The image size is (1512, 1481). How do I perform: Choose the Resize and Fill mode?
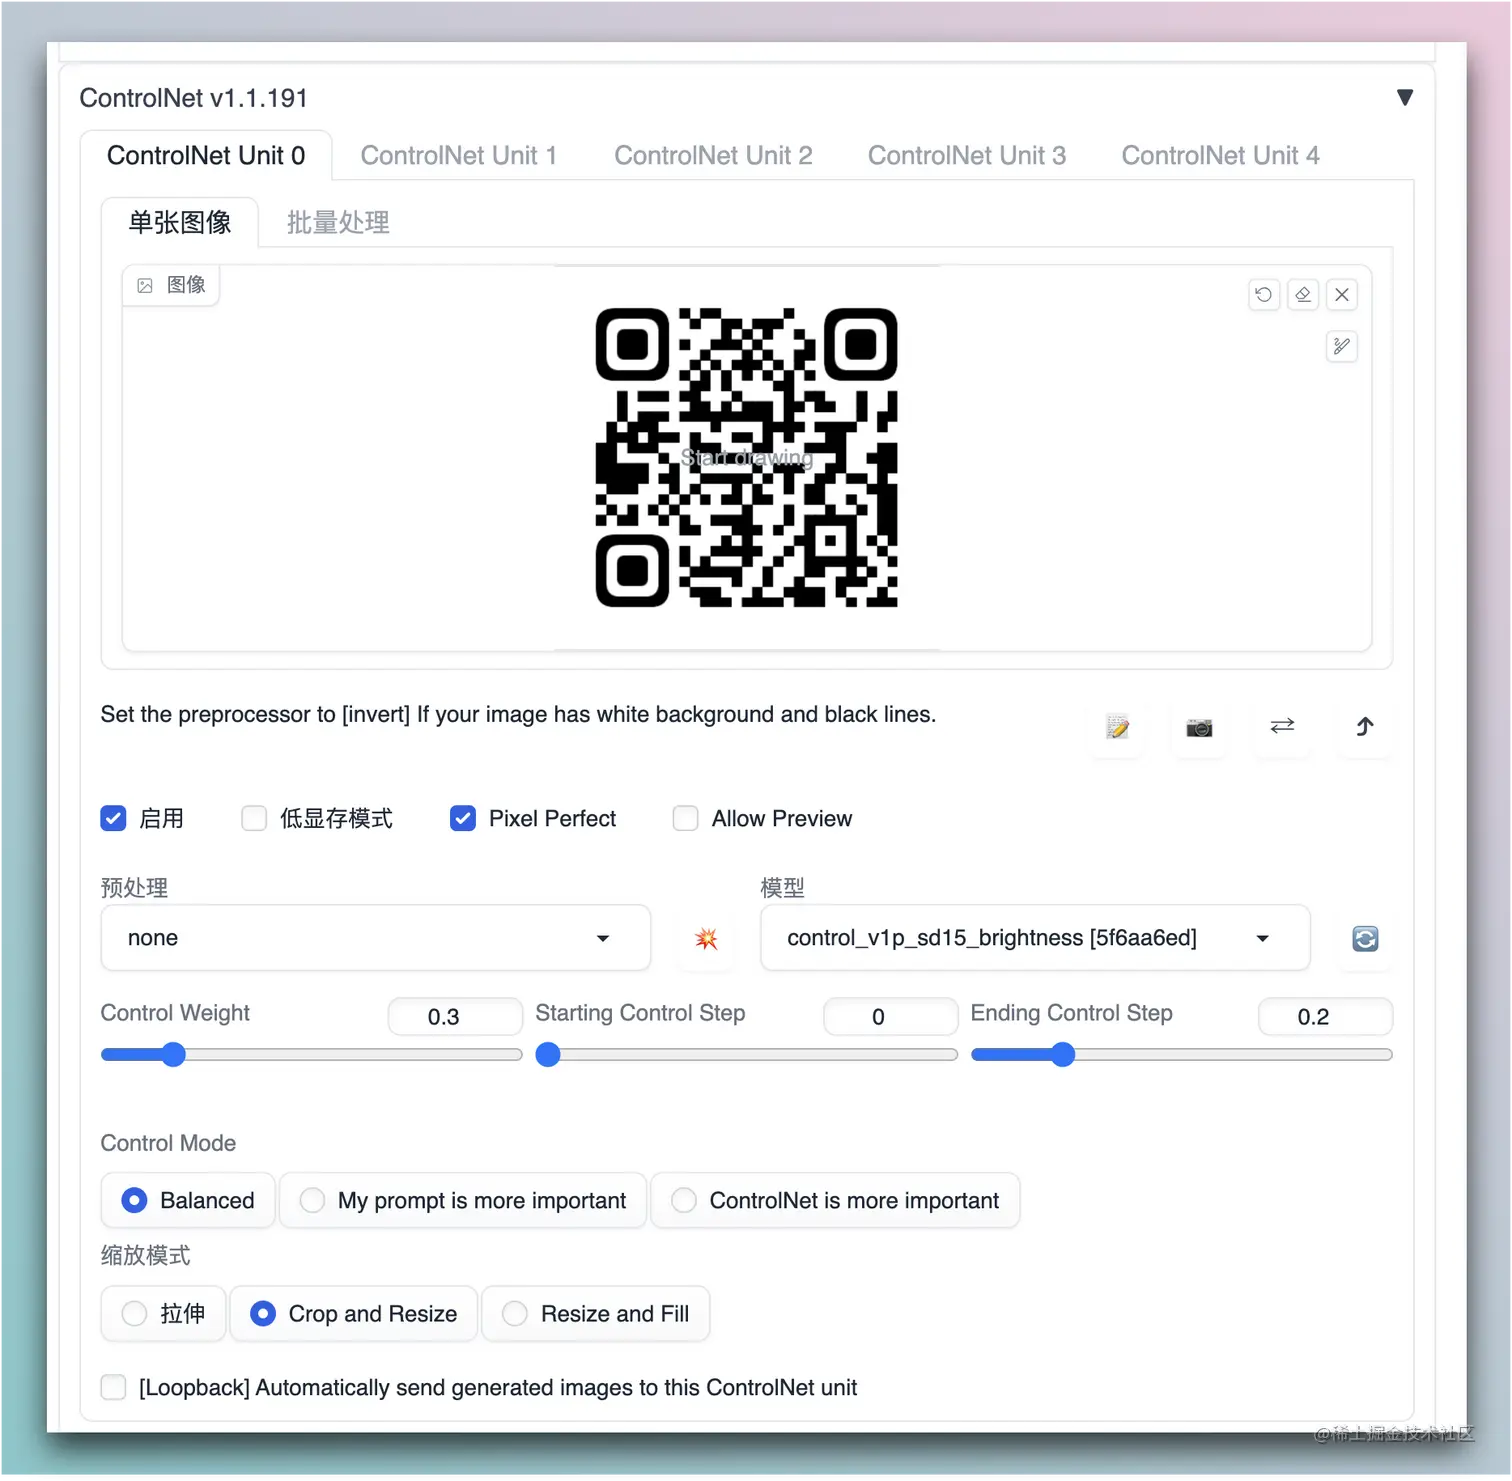point(596,1314)
